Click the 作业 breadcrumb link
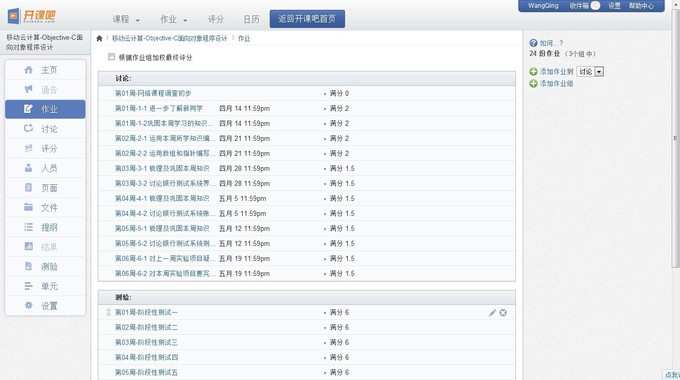The height and width of the screenshot is (380, 680). [x=244, y=39]
